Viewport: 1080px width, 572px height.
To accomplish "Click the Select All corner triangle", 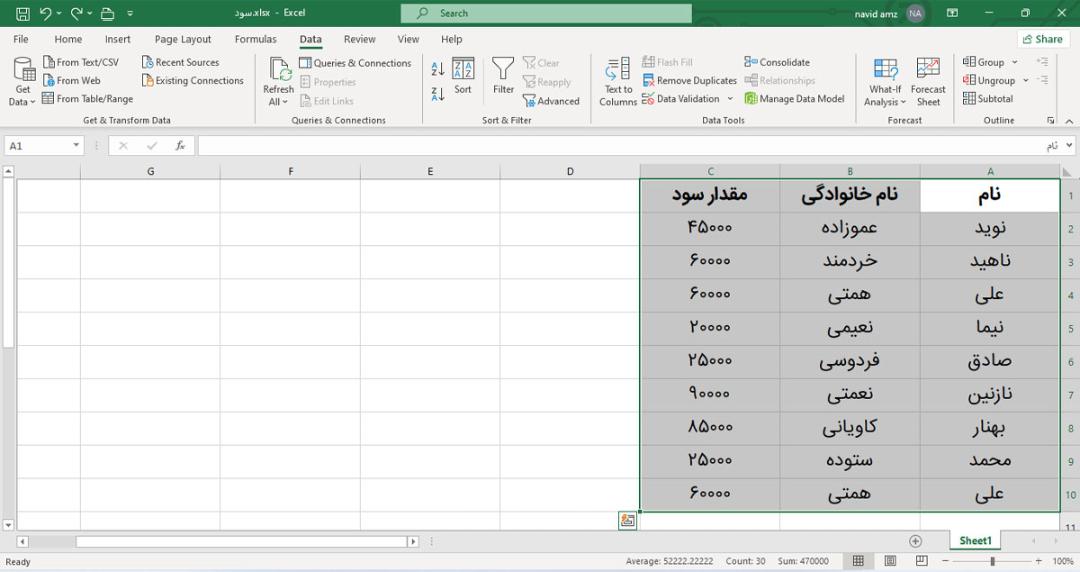I will click(1067, 172).
